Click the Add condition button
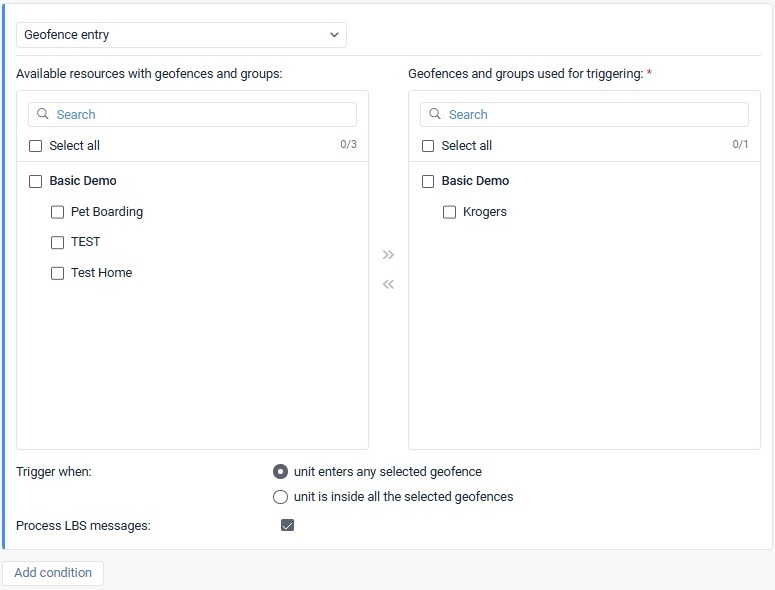 click(x=53, y=573)
